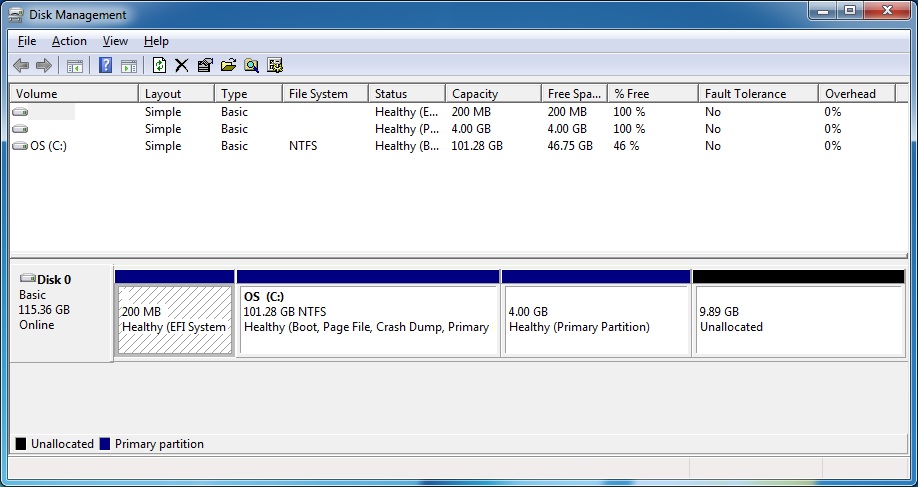Select the 9.89 GB Unallocated block

[799, 320]
